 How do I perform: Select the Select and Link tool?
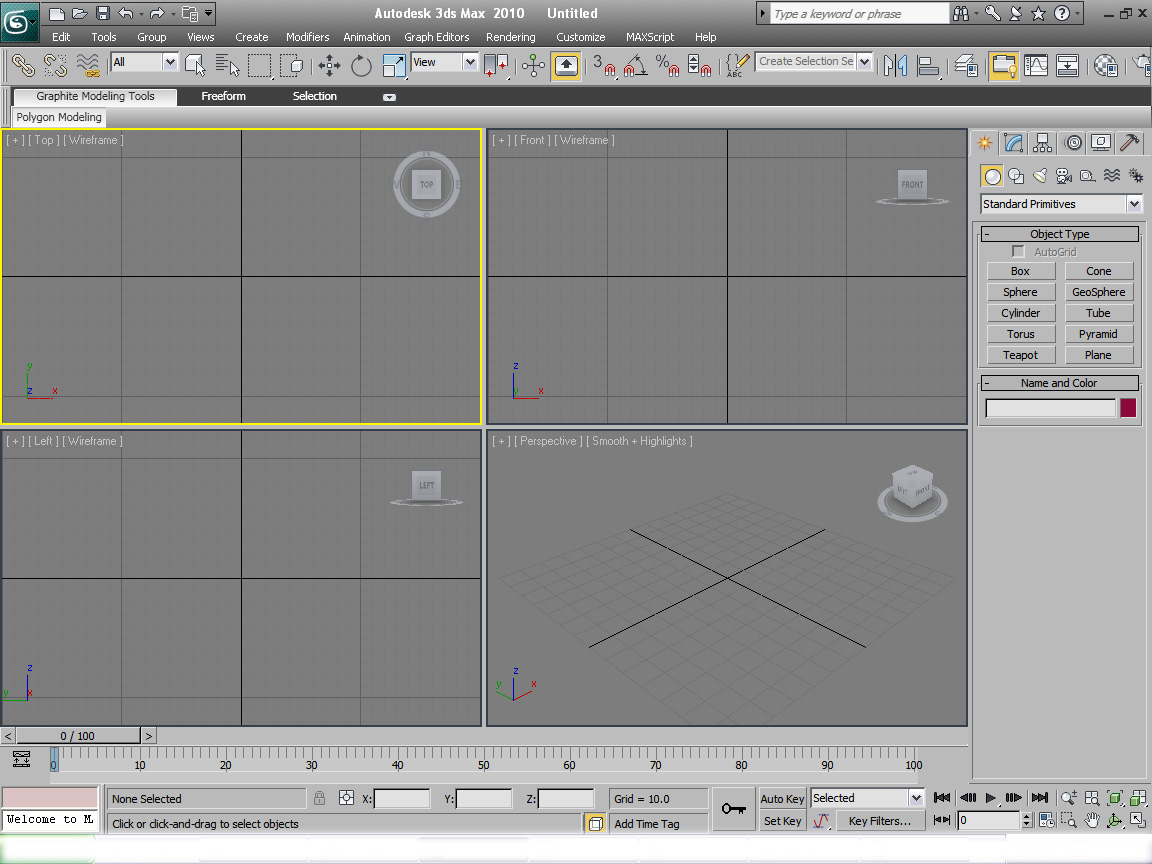click(x=23, y=65)
